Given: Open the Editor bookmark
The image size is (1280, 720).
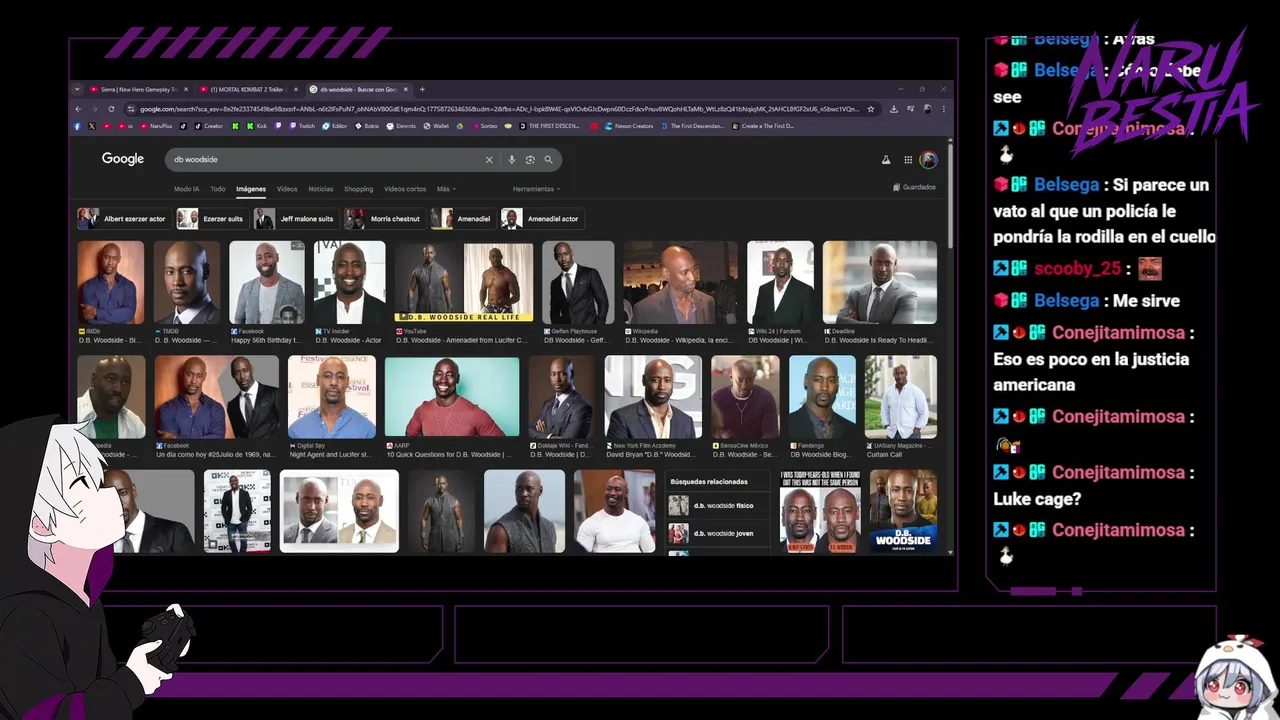Looking at the screenshot, I should (334, 126).
